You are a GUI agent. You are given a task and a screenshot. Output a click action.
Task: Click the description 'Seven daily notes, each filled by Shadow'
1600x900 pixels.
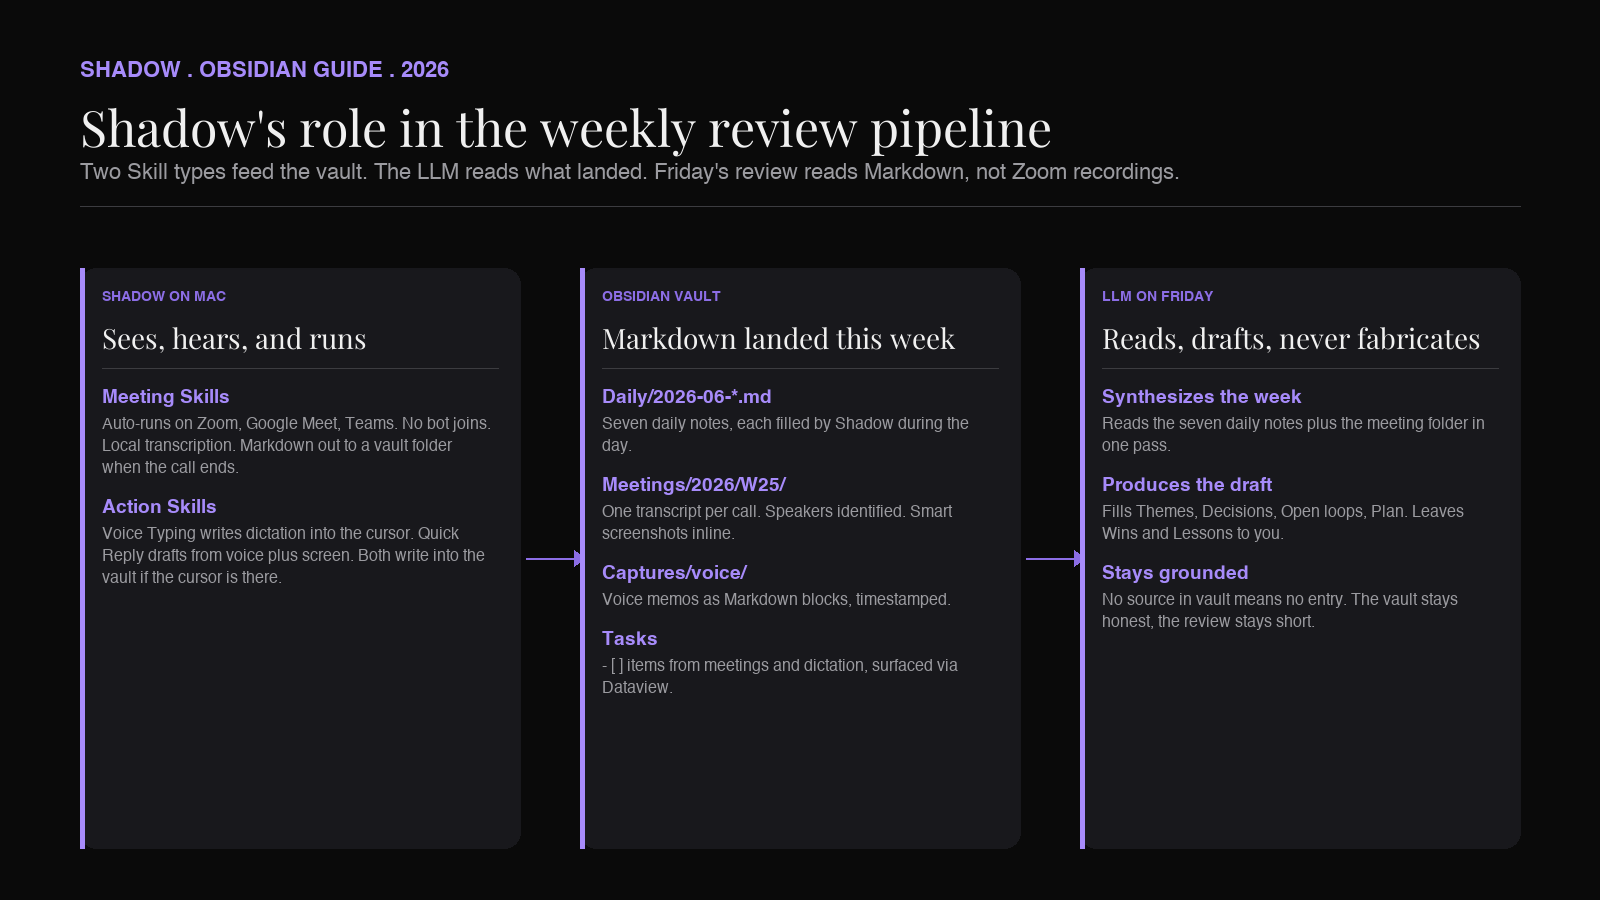786,434
